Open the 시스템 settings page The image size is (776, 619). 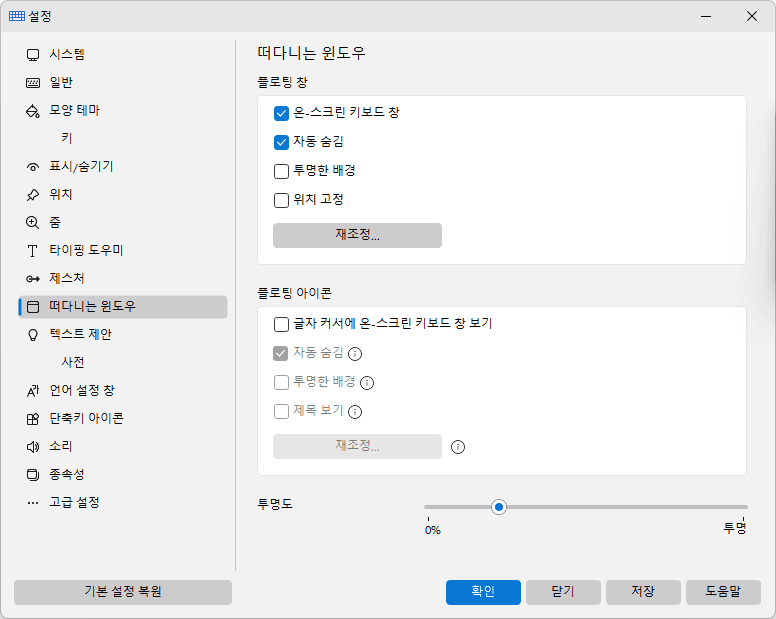pos(123,54)
